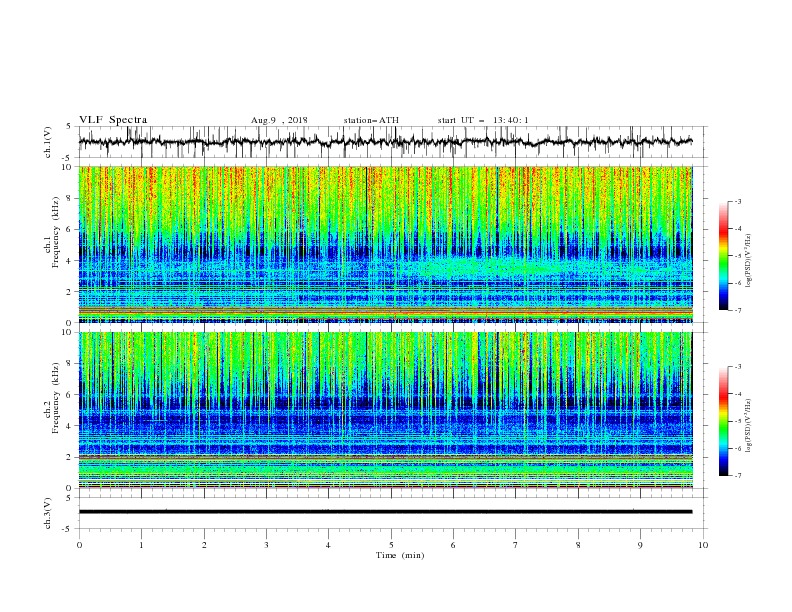Click the "ch.1(V)" axis label

click(x=48, y=142)
